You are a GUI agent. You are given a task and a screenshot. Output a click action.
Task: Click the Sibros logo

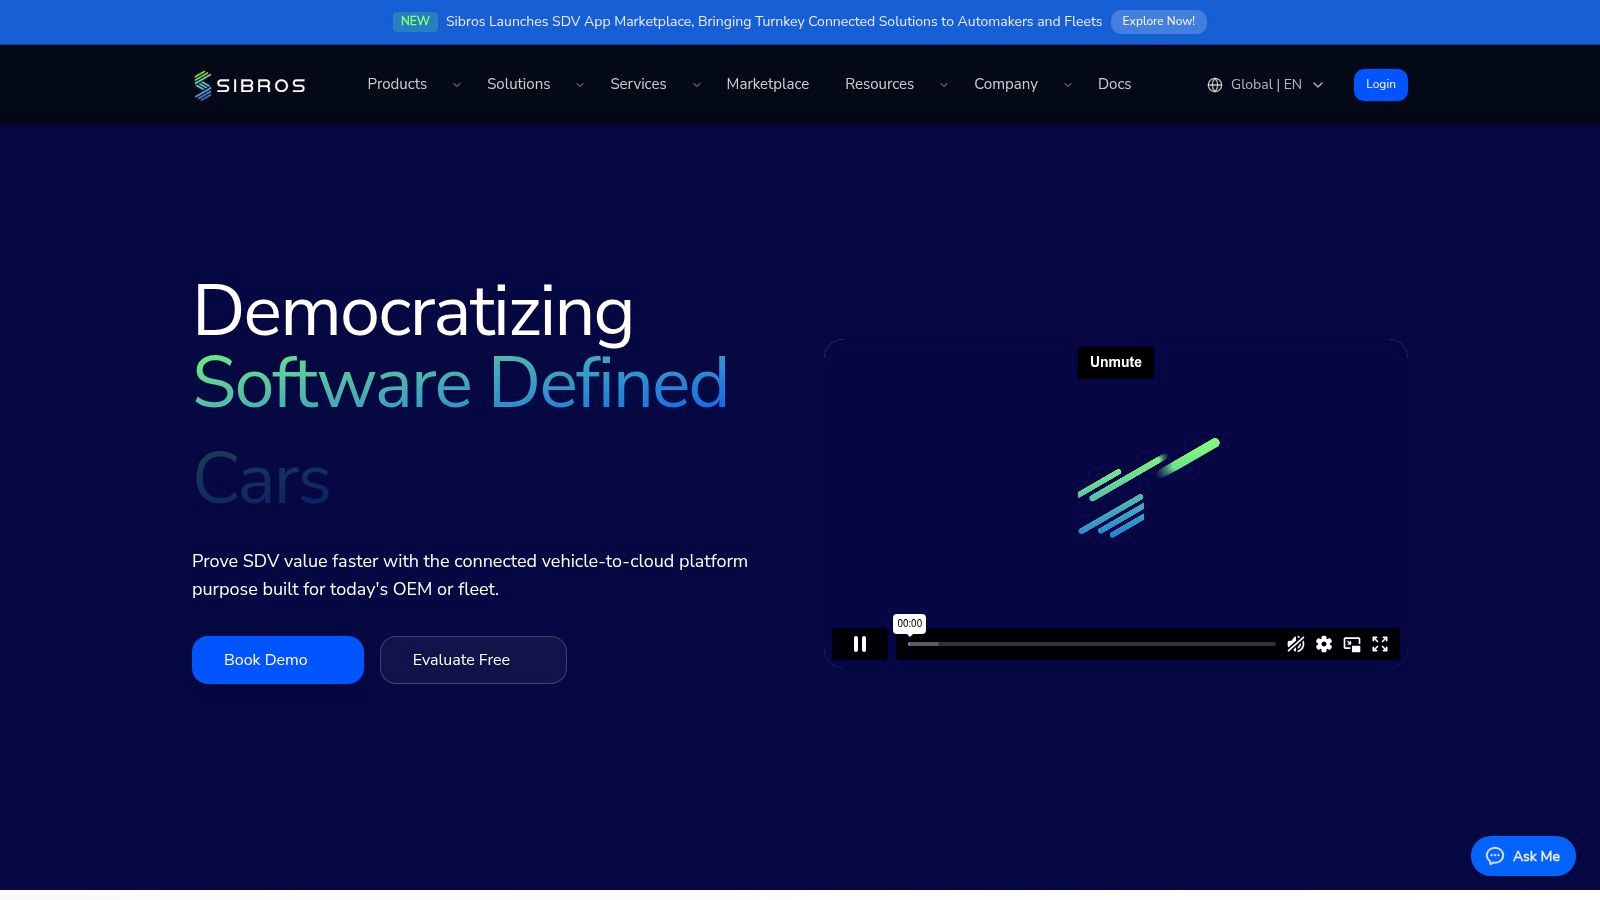[x=250, y=85]
